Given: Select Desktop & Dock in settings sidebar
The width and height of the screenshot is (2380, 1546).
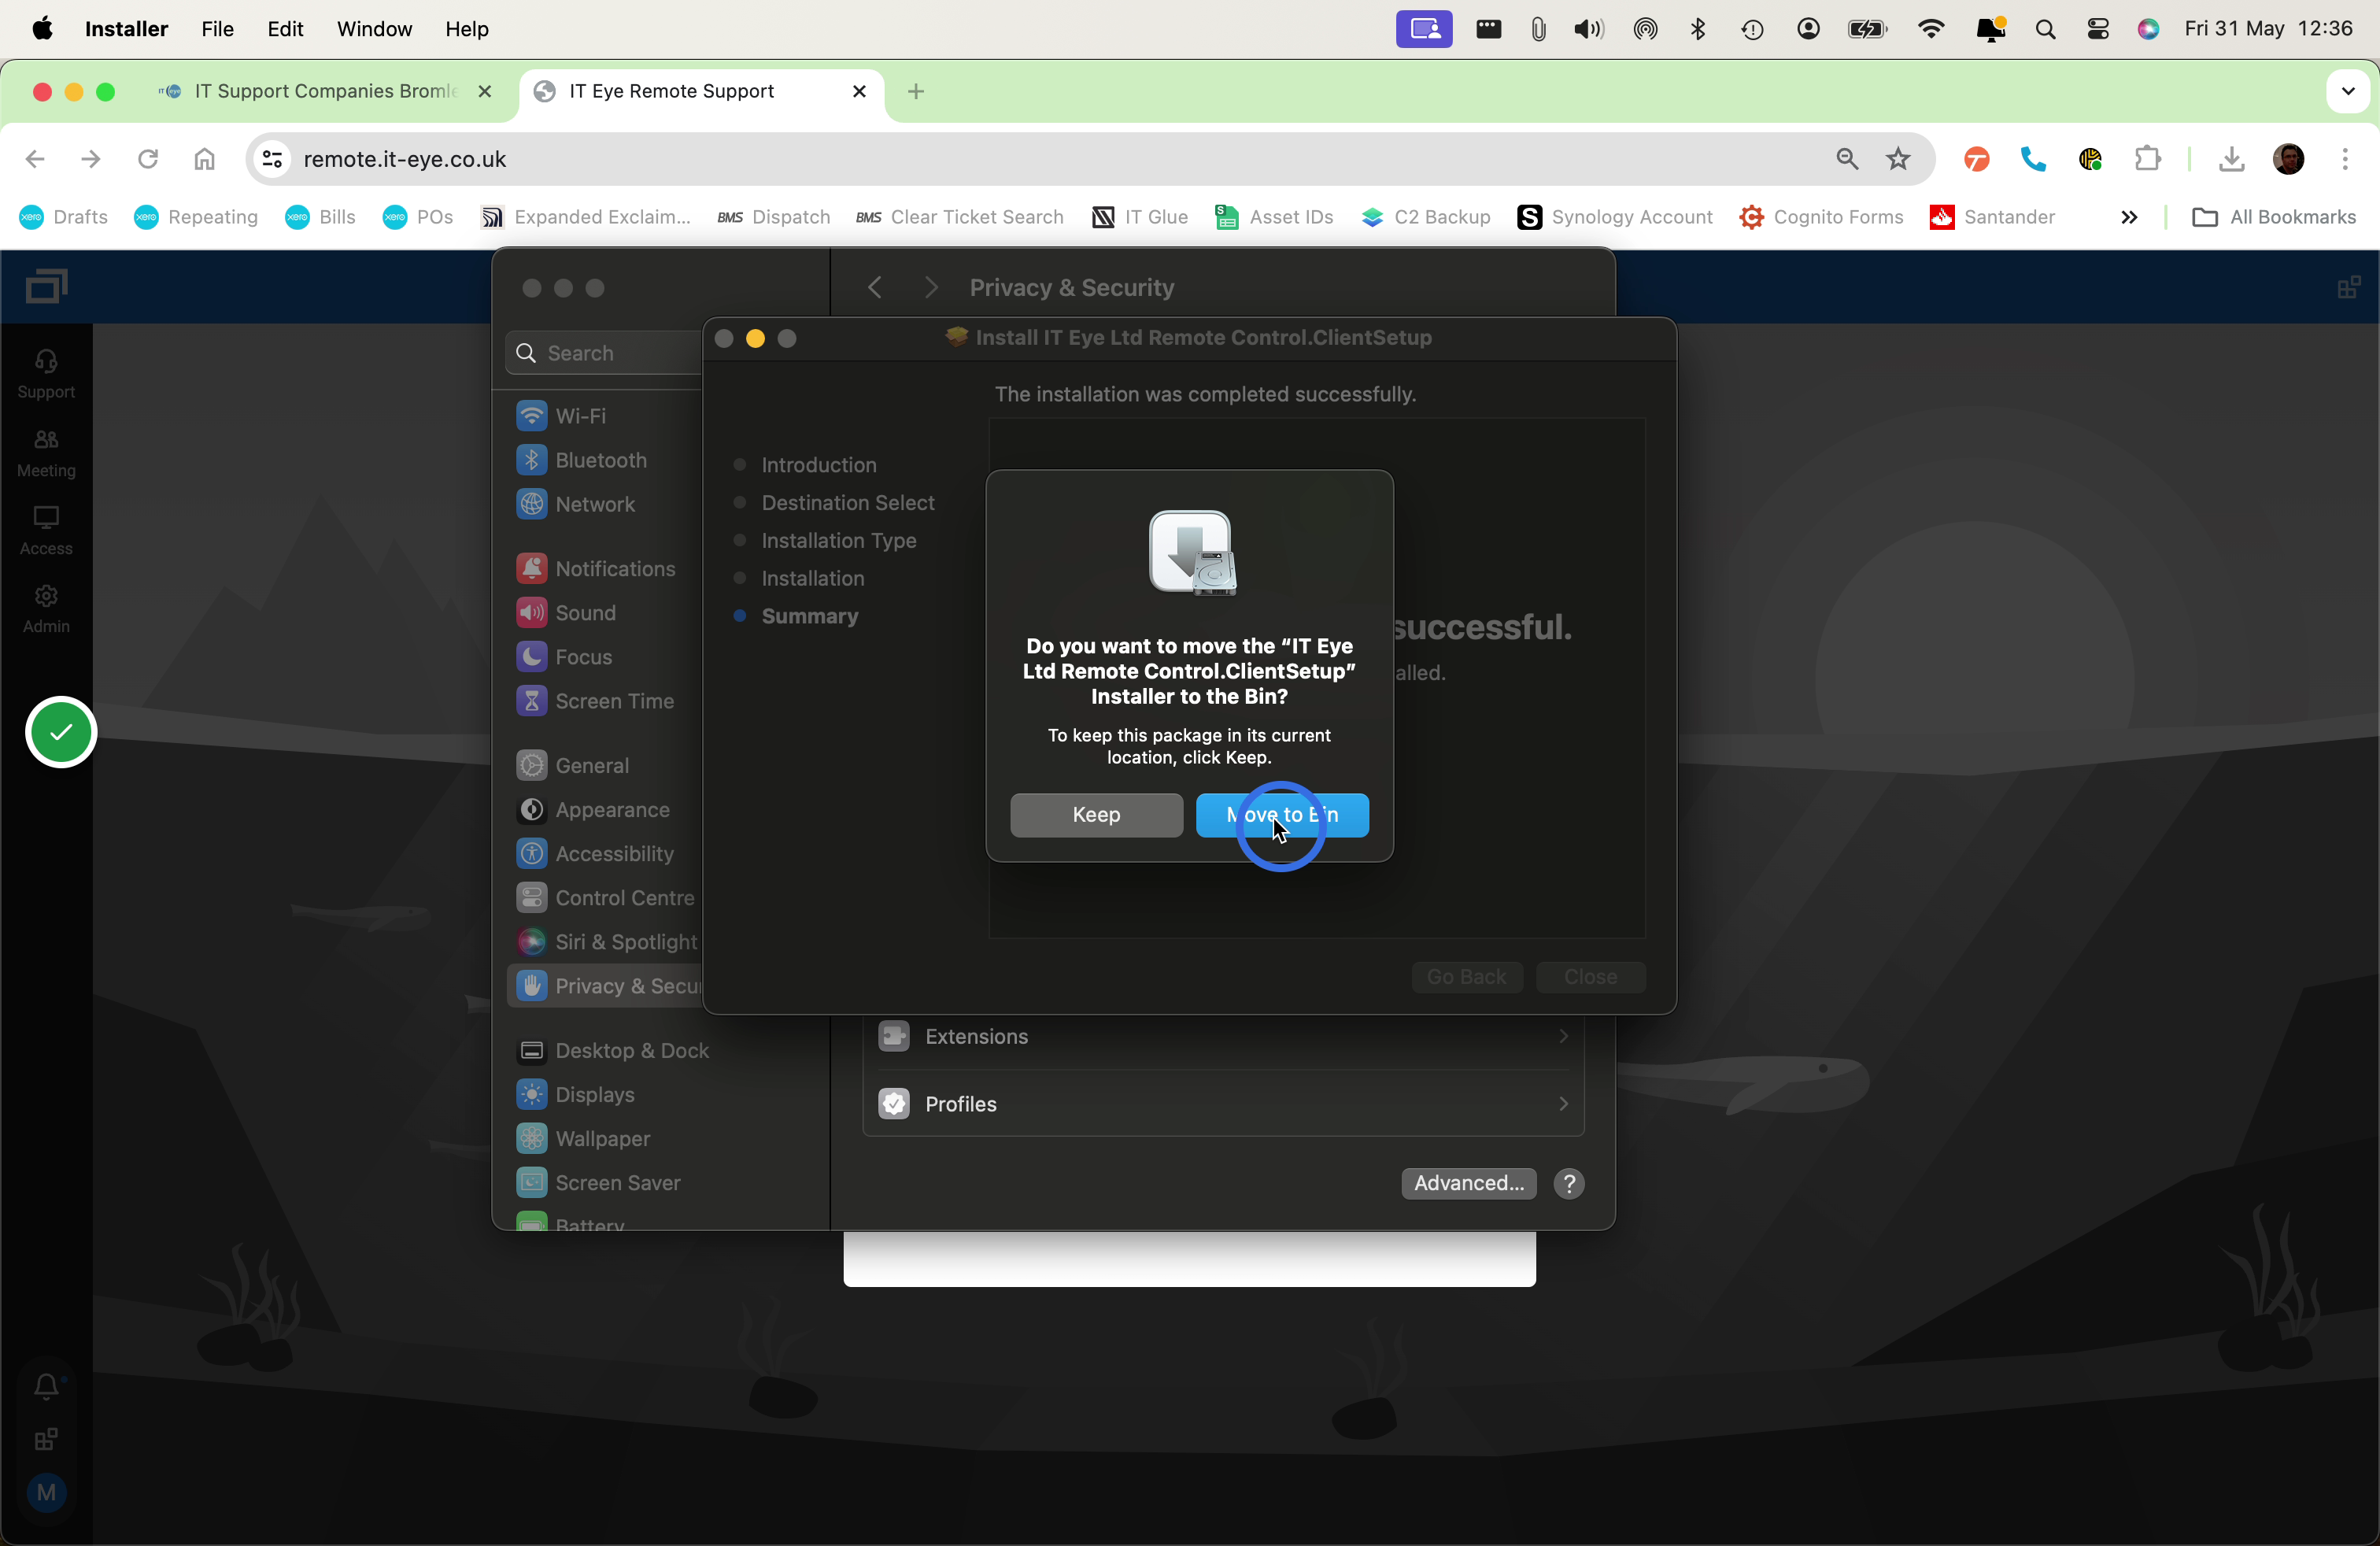Looking at the screenshot, I should click(660, 1050).
